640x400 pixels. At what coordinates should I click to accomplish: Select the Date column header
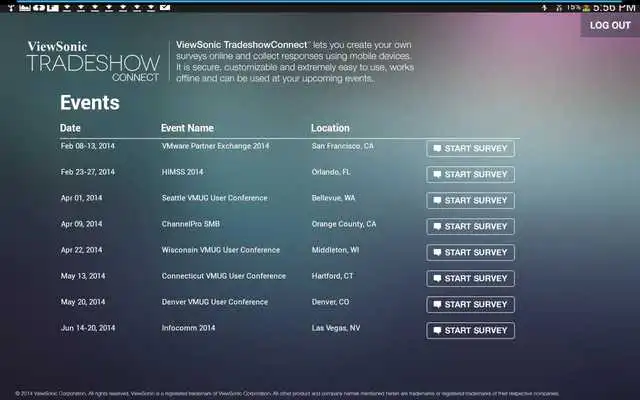point(70,128)
